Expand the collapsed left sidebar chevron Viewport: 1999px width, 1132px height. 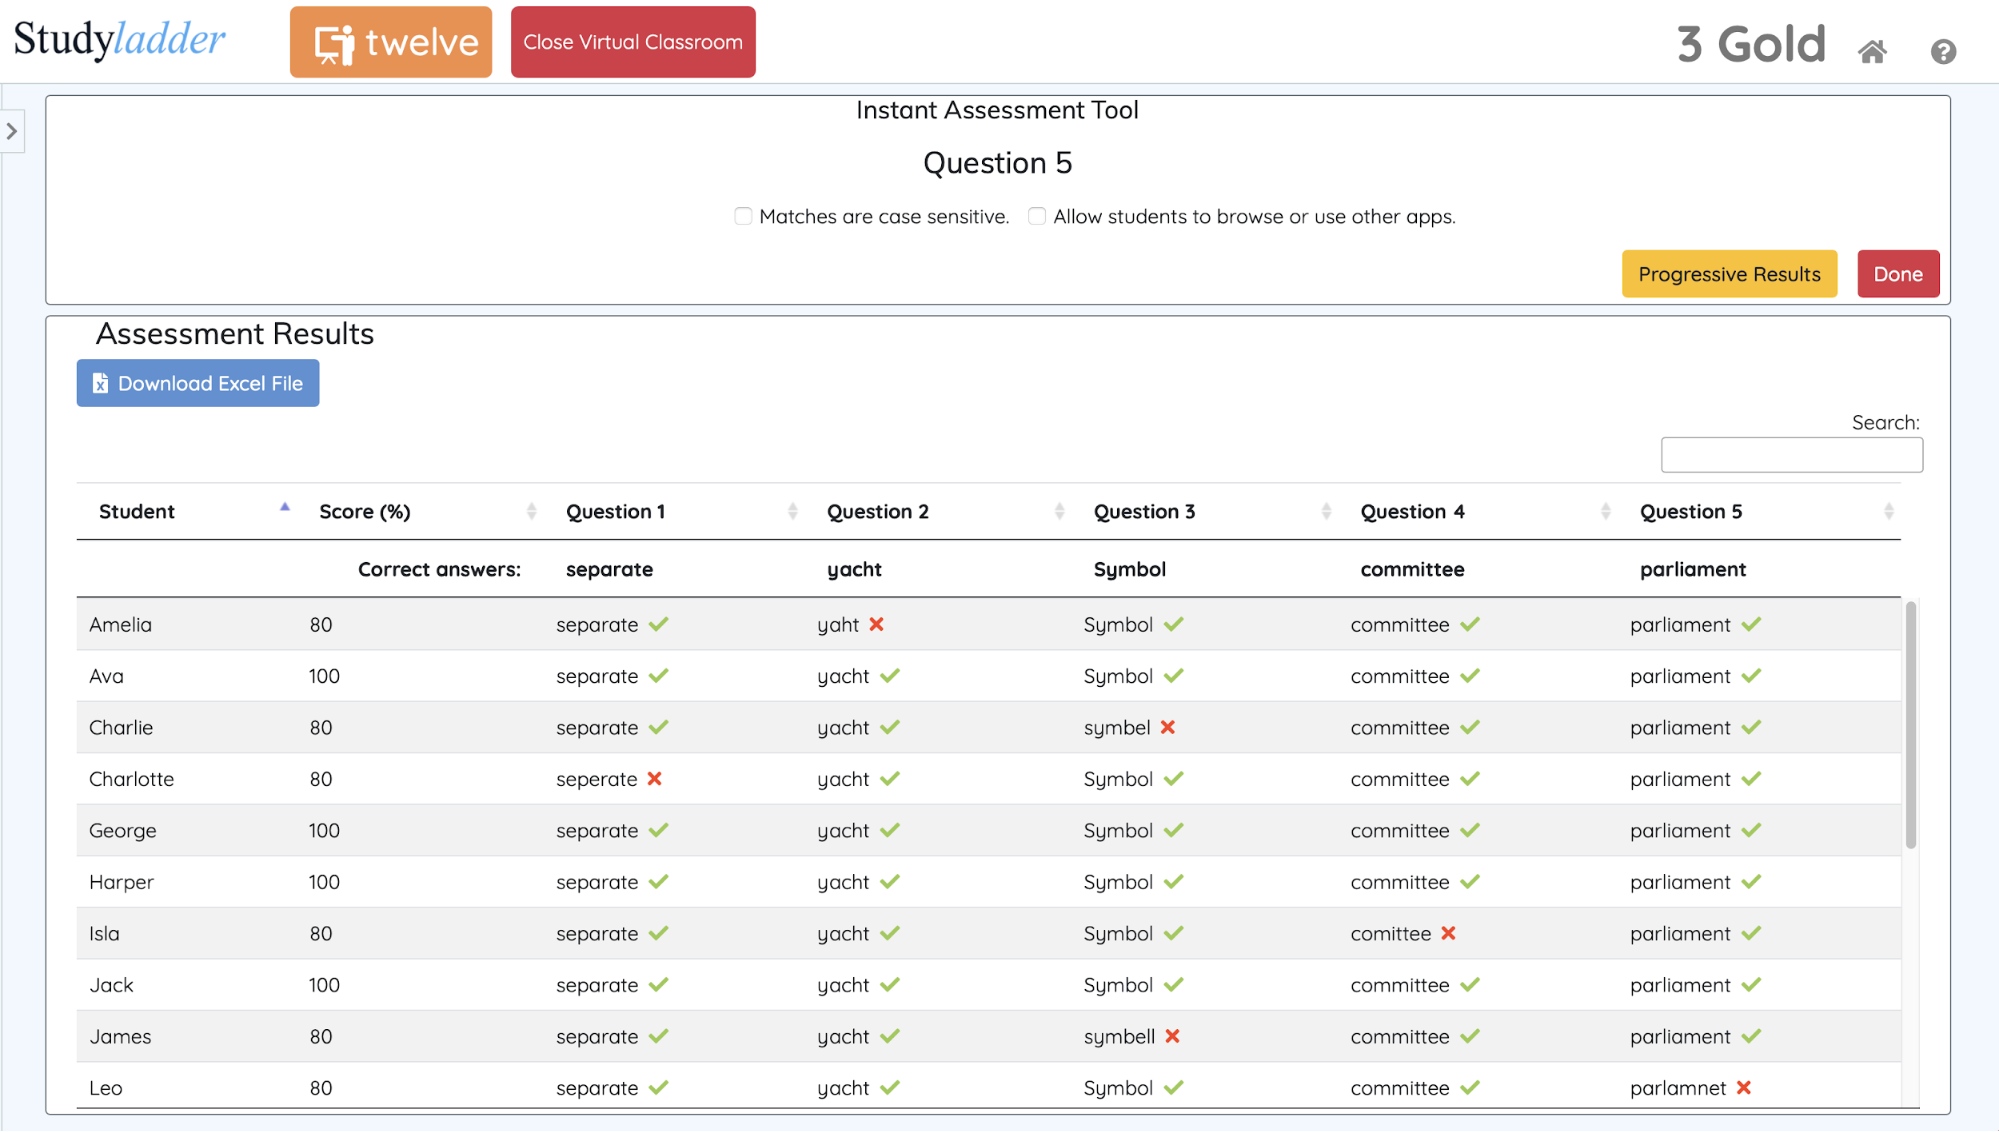point(12,131)
